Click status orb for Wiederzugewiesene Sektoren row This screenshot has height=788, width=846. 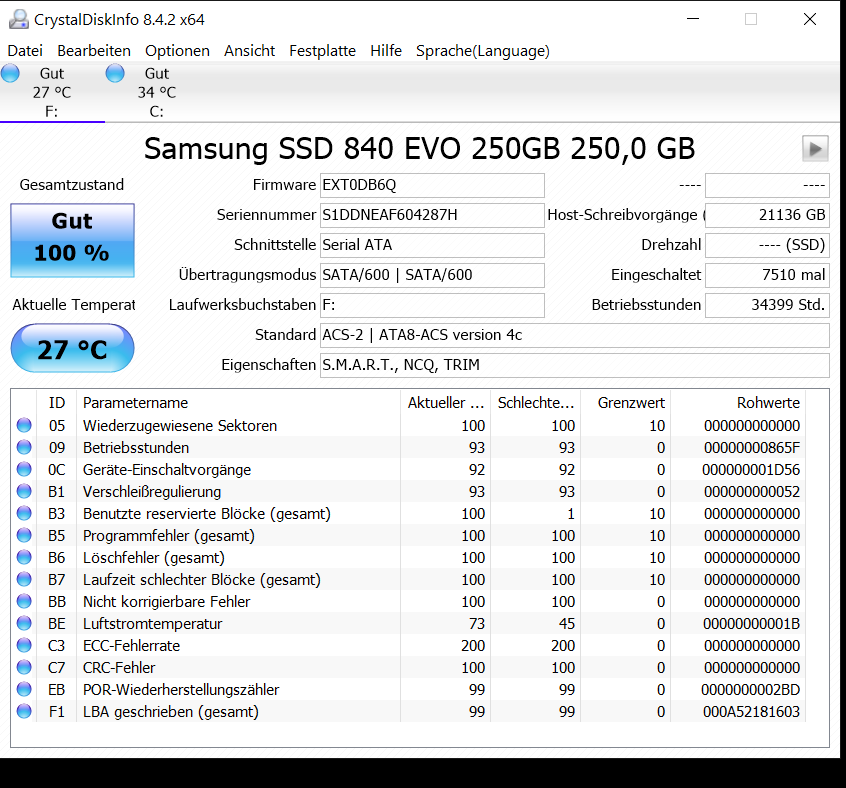point(24,425)
